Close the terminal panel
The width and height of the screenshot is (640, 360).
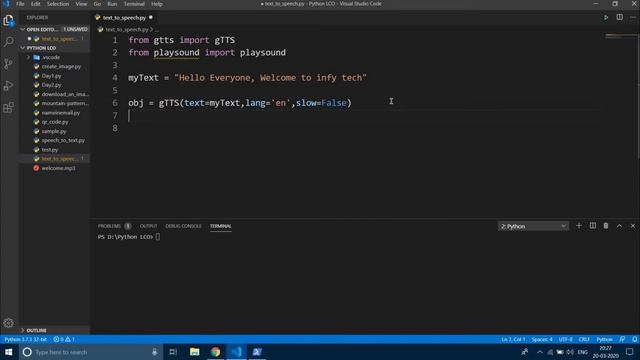pos(633,226)
